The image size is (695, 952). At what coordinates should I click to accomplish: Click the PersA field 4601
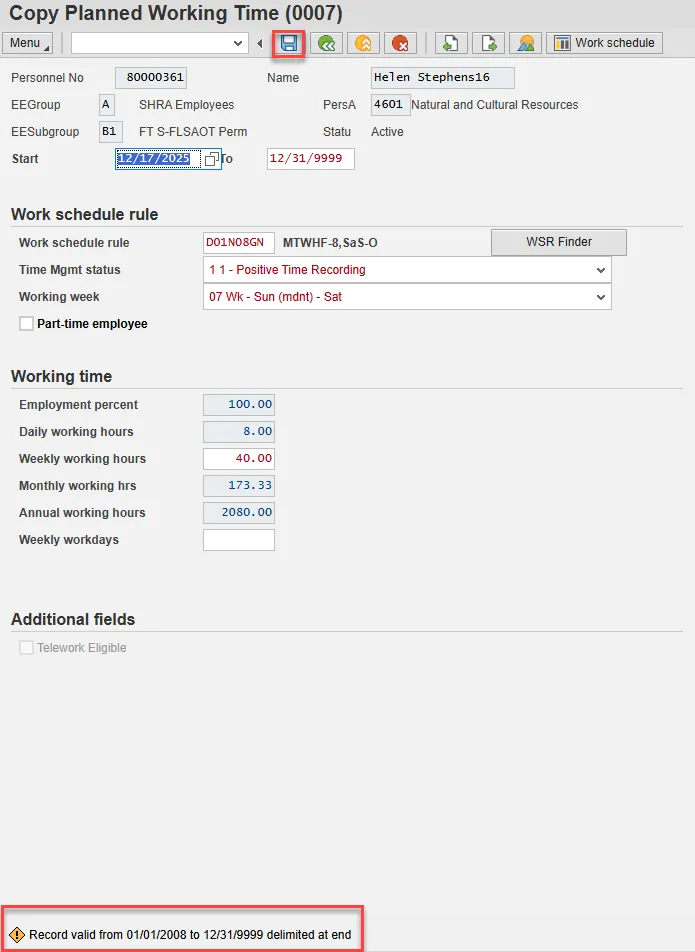pos(390,104)
